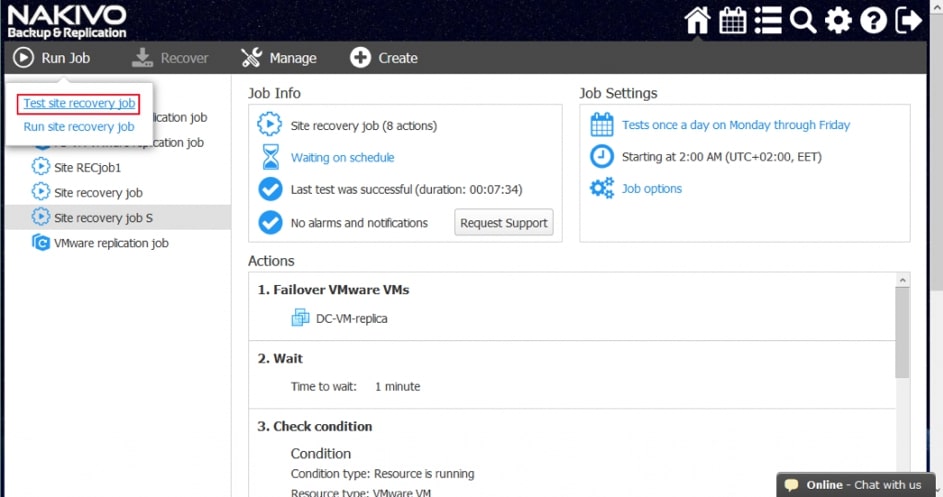The width and height of the screenshot is (943, 497).
Task: Click the Waiting on schedule link
Action: point(342,157)
